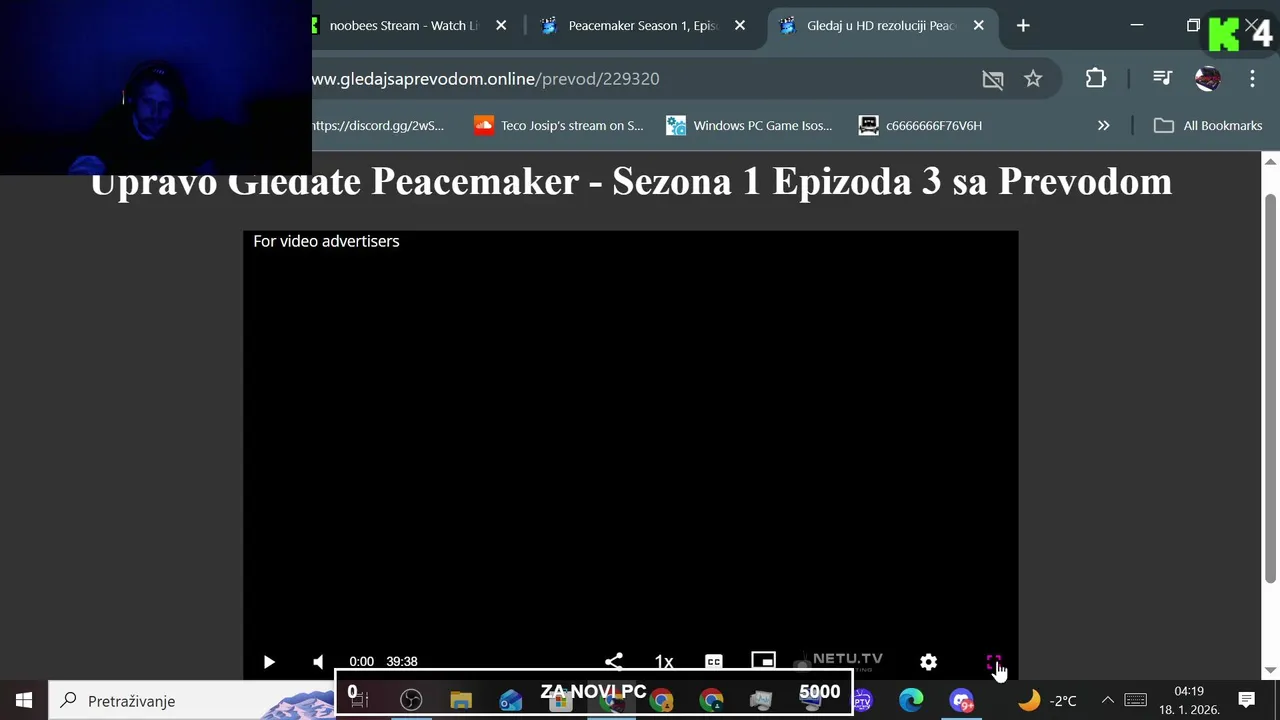Close the Peacemaker Season 1 tab

pos(740,26)
